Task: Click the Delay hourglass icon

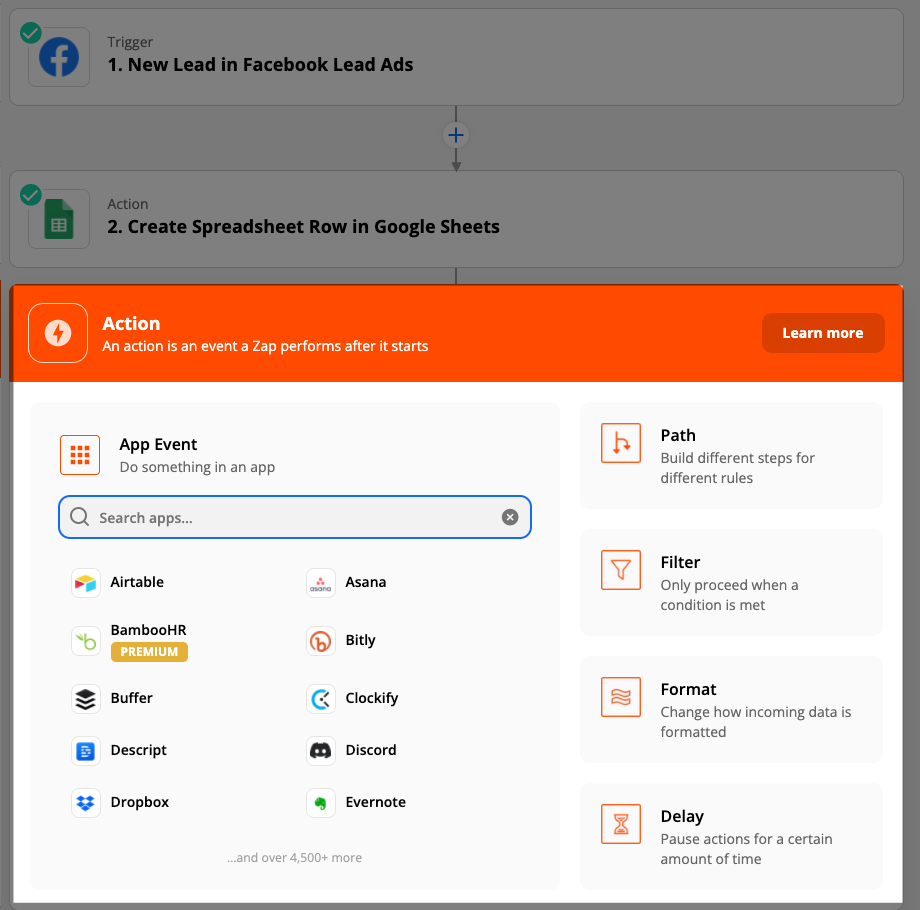Action: [x=621, y=824]
